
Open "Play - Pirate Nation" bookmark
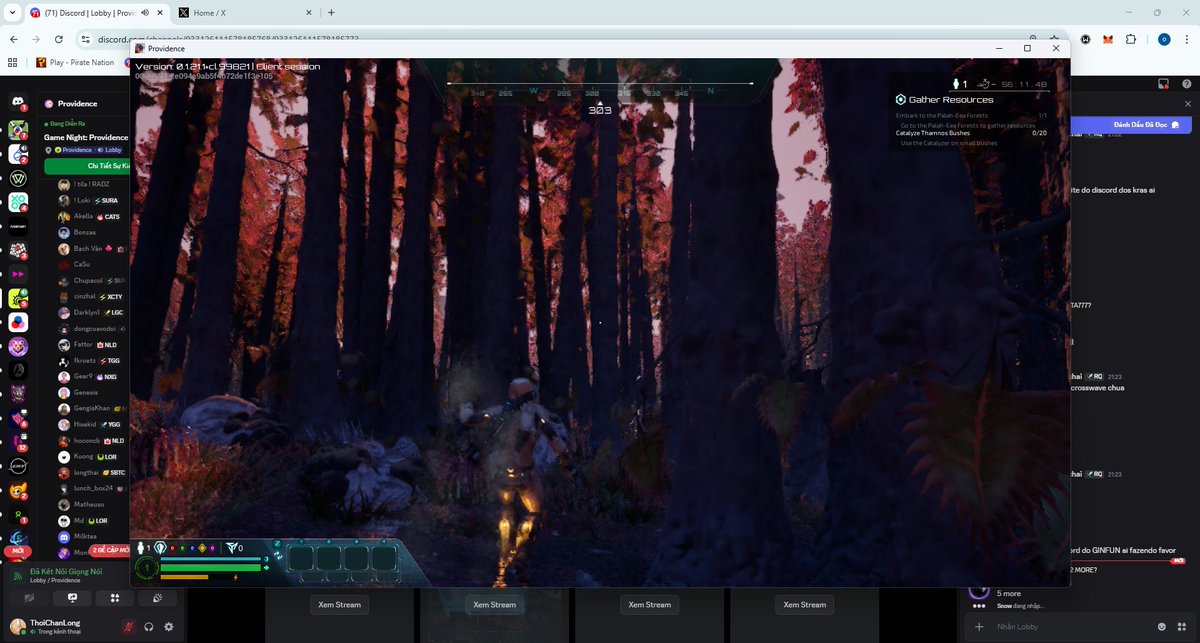coord(76,62)
